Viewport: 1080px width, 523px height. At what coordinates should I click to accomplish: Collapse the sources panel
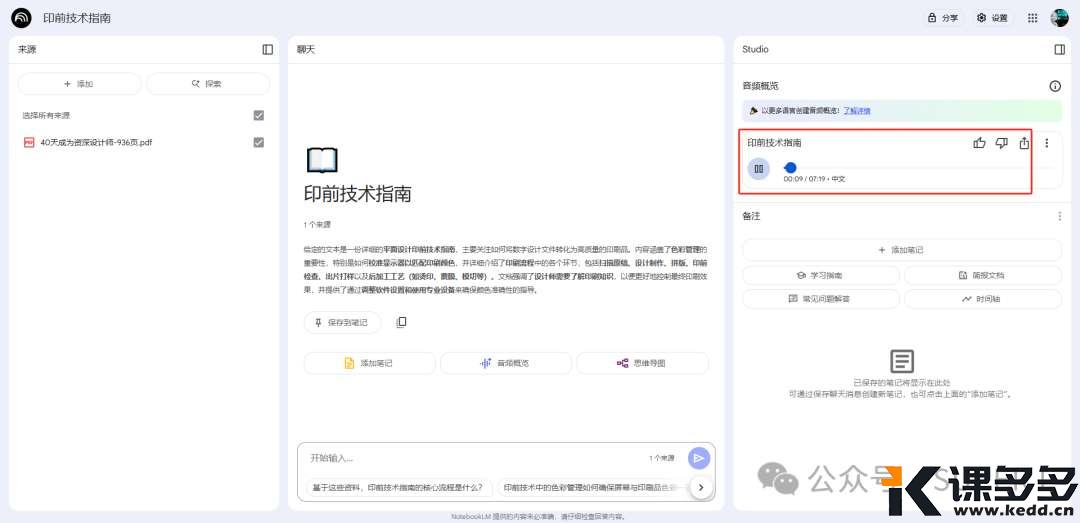point(267,49)
